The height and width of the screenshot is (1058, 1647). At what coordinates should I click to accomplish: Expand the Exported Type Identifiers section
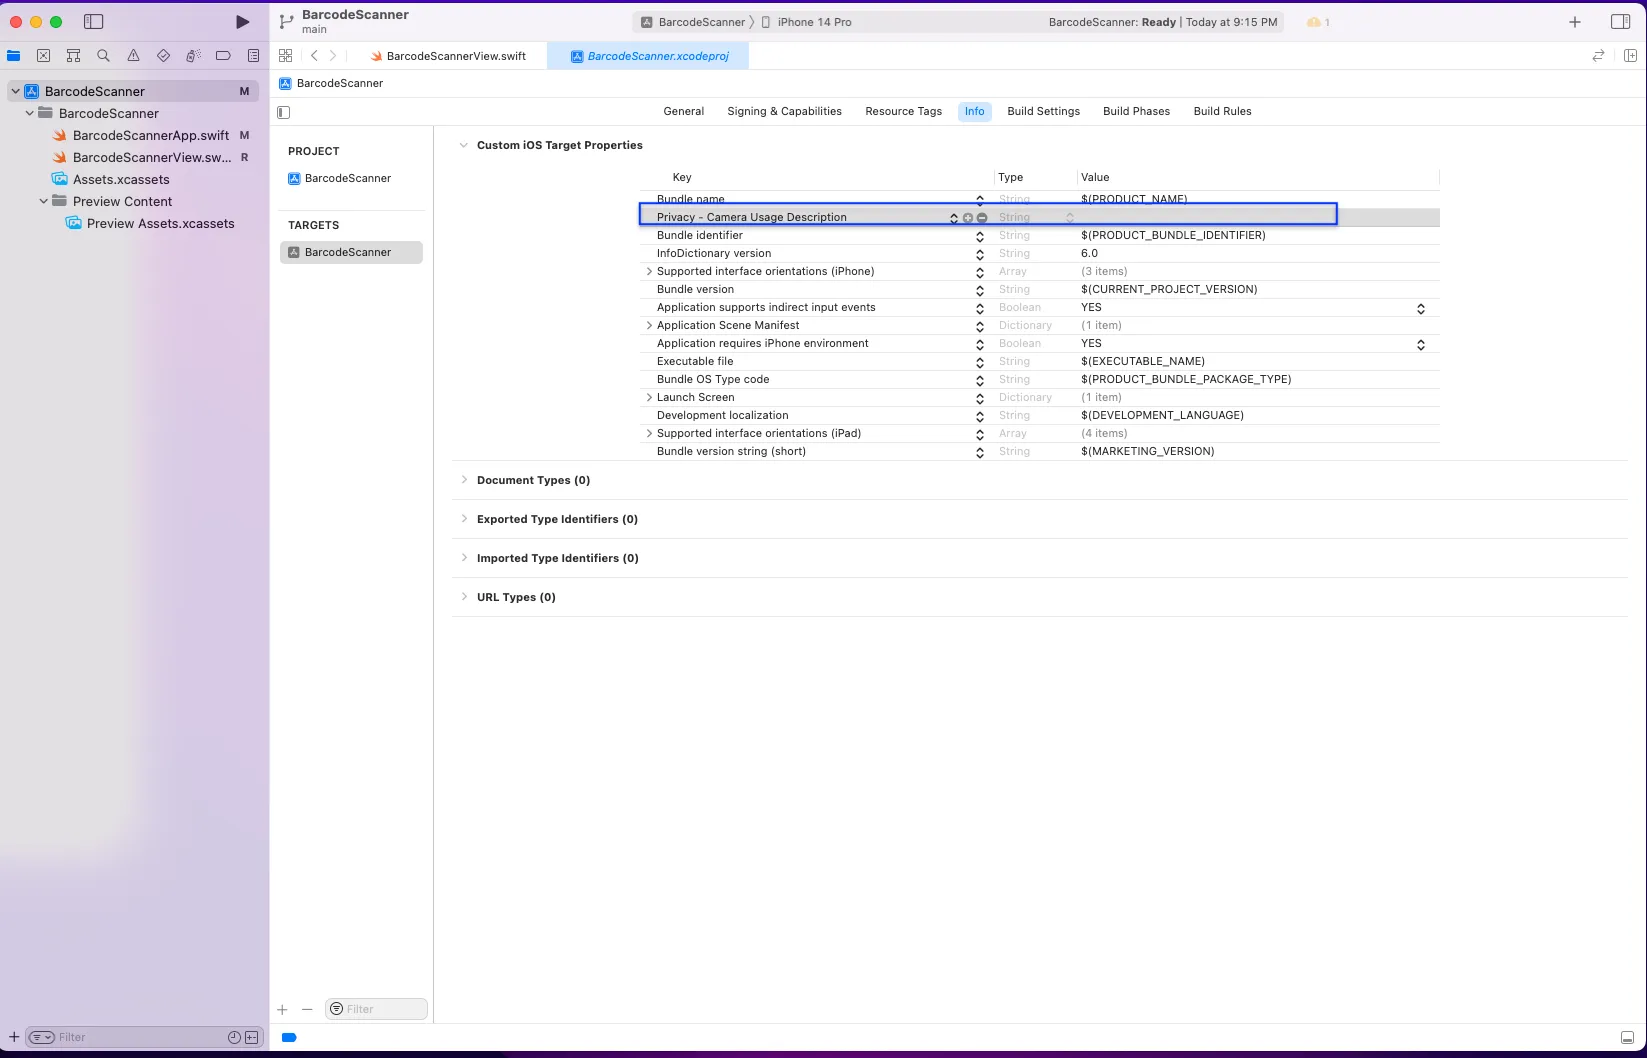[464, 519]
